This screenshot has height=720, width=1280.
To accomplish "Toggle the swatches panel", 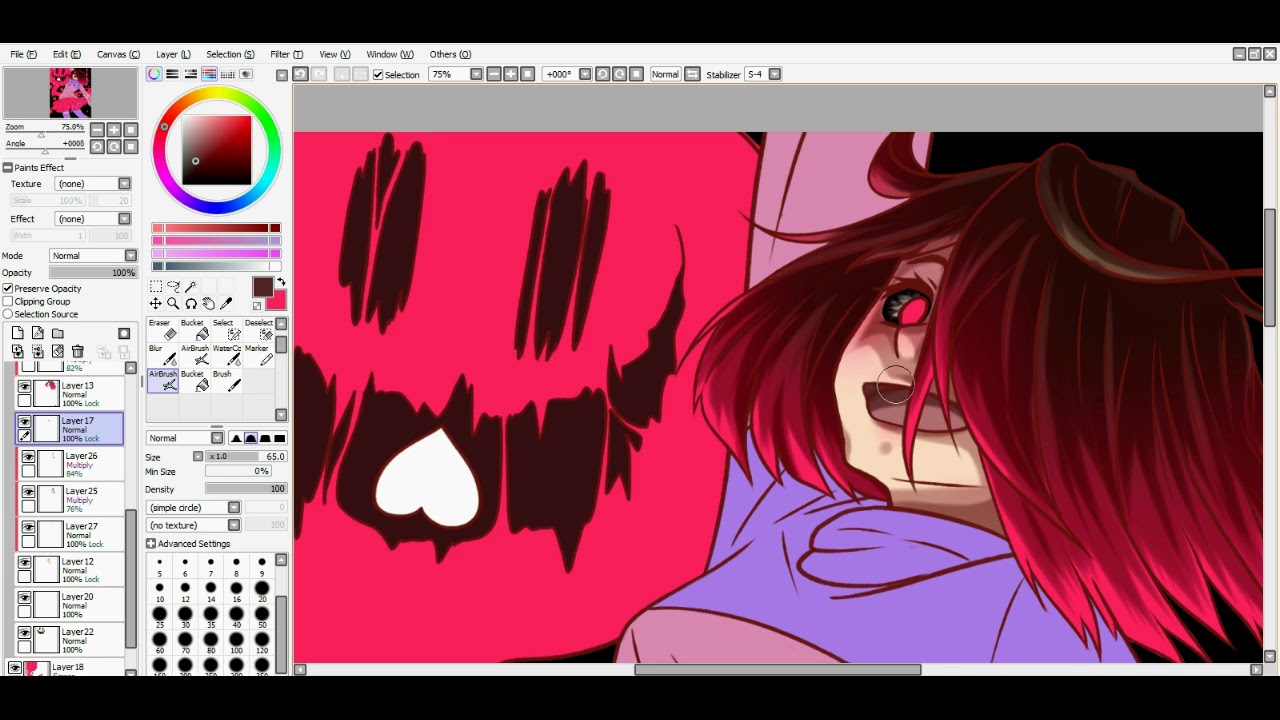I will tap(228, 74).
